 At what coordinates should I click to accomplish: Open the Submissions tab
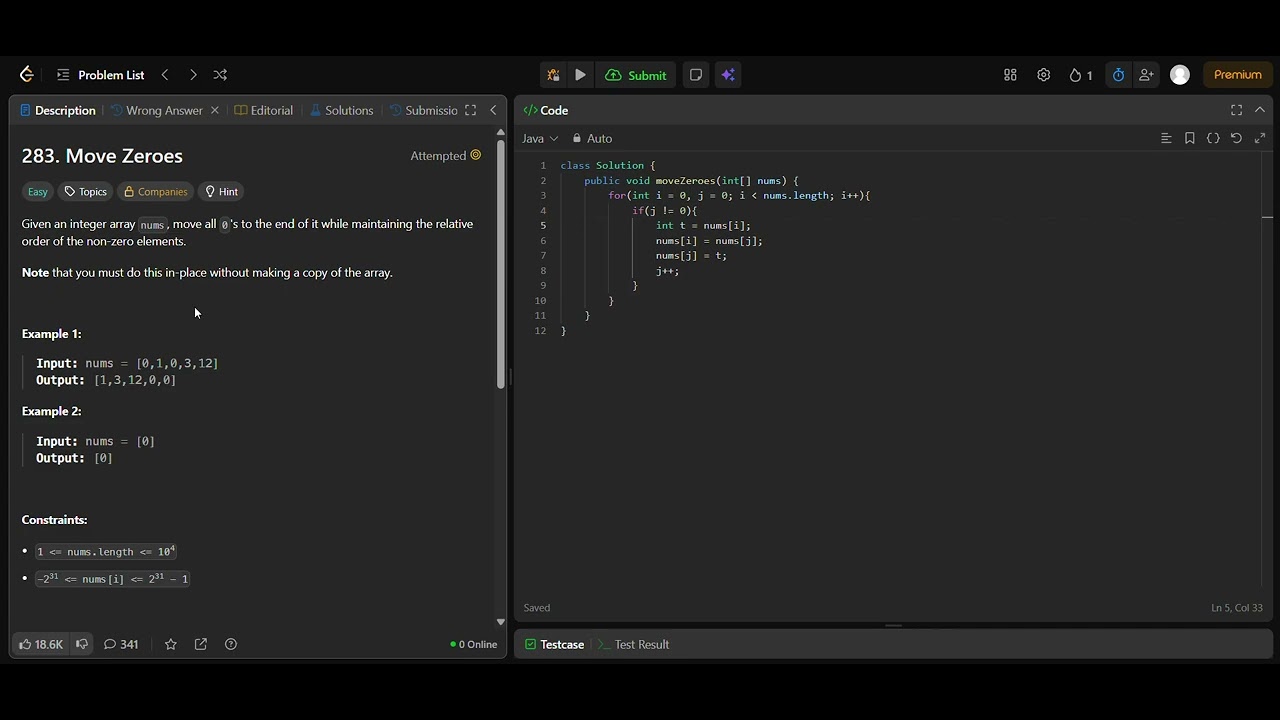tap(424, 110)
